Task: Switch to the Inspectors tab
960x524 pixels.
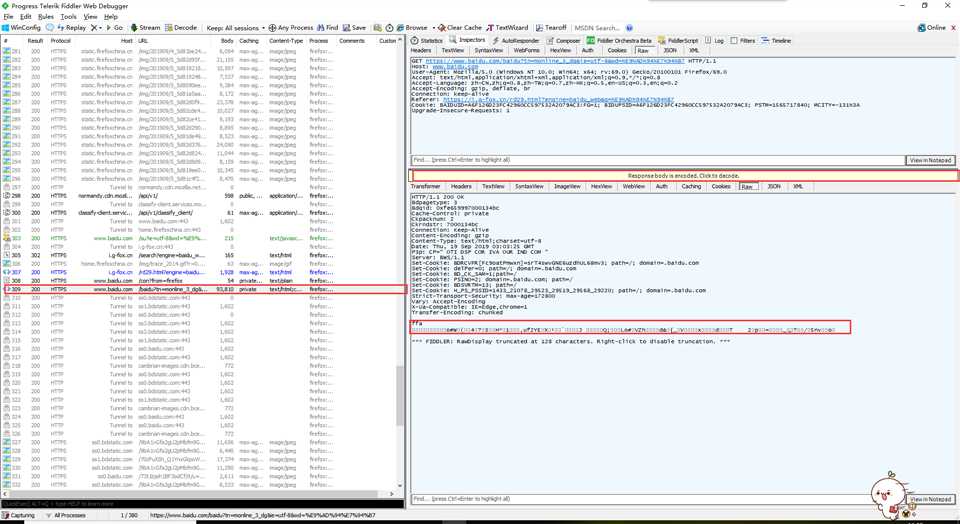Action: 468,40
